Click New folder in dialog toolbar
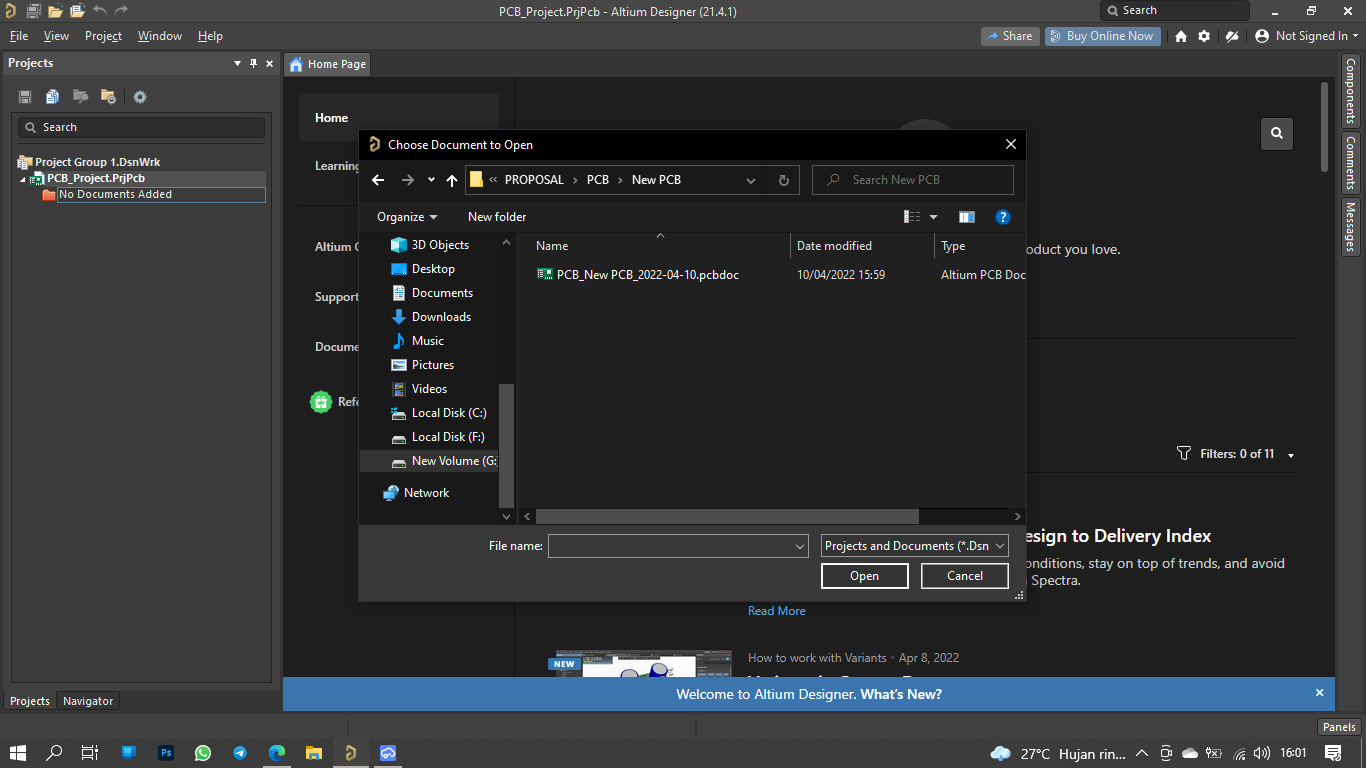1366x768 pixels. point(497,217)
